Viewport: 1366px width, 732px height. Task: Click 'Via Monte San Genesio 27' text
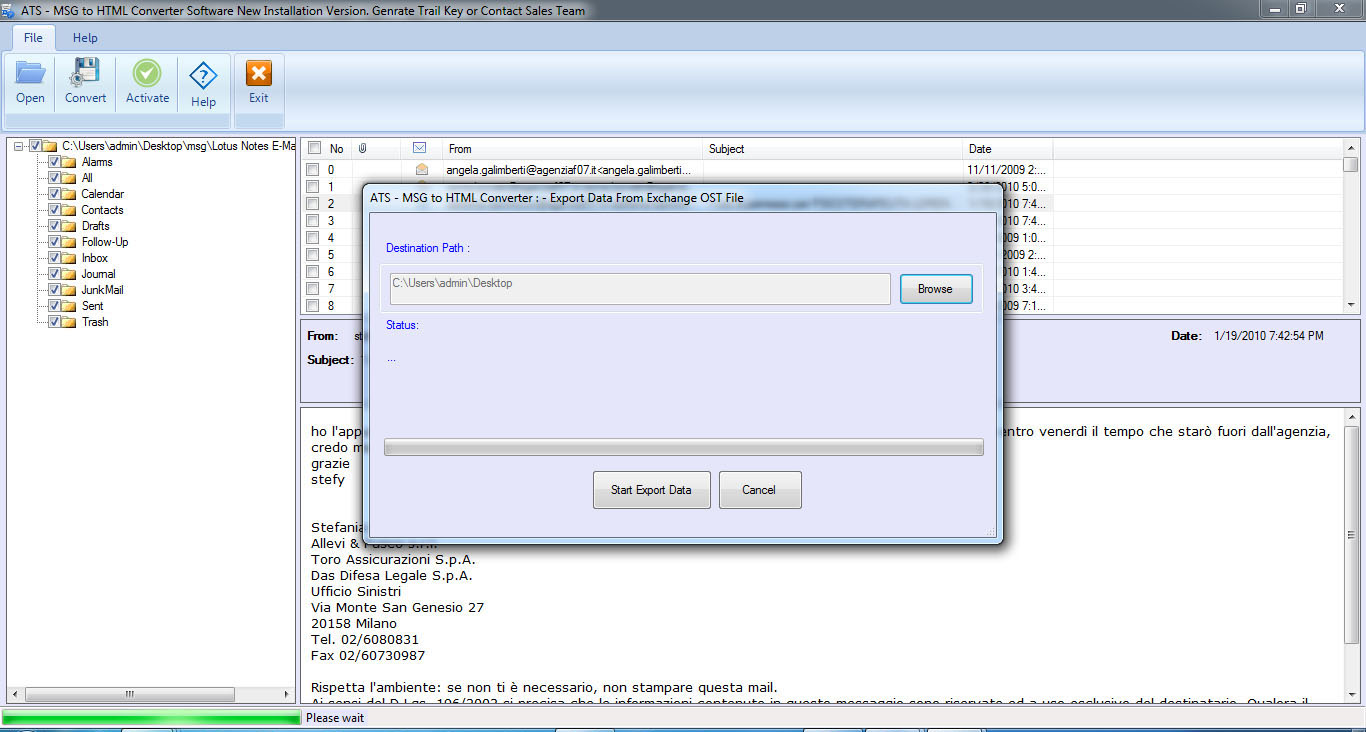point(398,607)
